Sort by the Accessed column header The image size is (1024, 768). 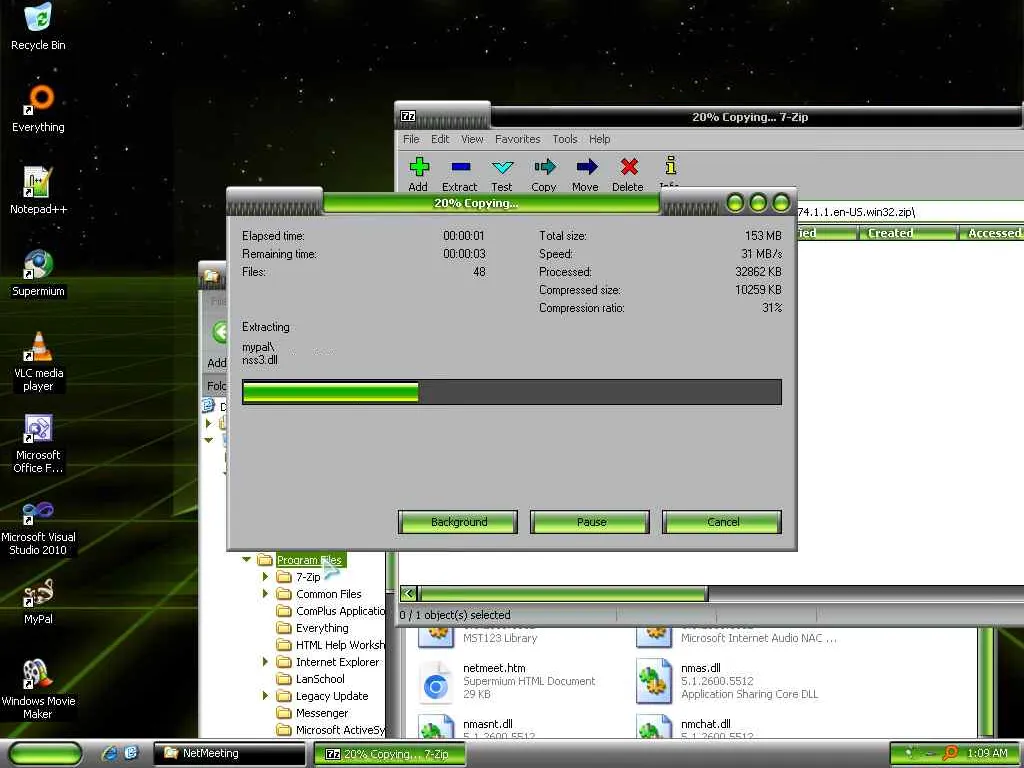point(991,232)
